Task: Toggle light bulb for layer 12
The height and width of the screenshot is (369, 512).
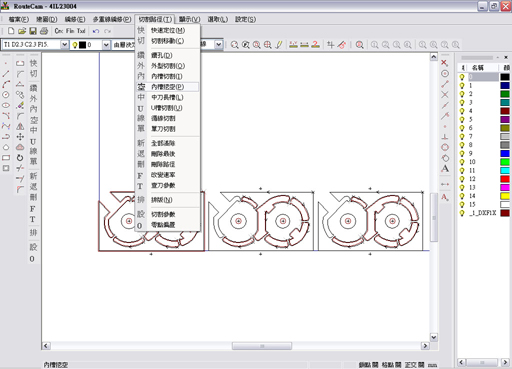Action: [x=462, y=179]
